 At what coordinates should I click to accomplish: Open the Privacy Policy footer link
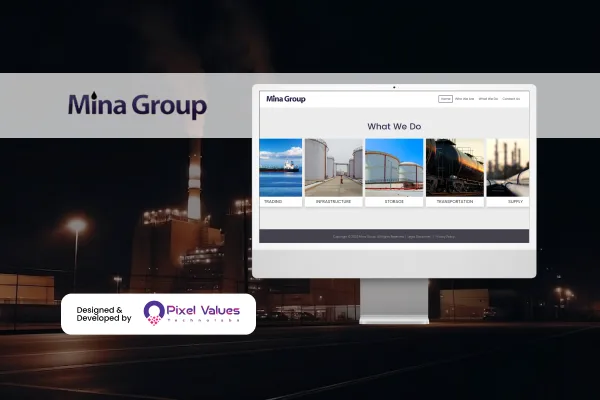[x=445, y=236]
